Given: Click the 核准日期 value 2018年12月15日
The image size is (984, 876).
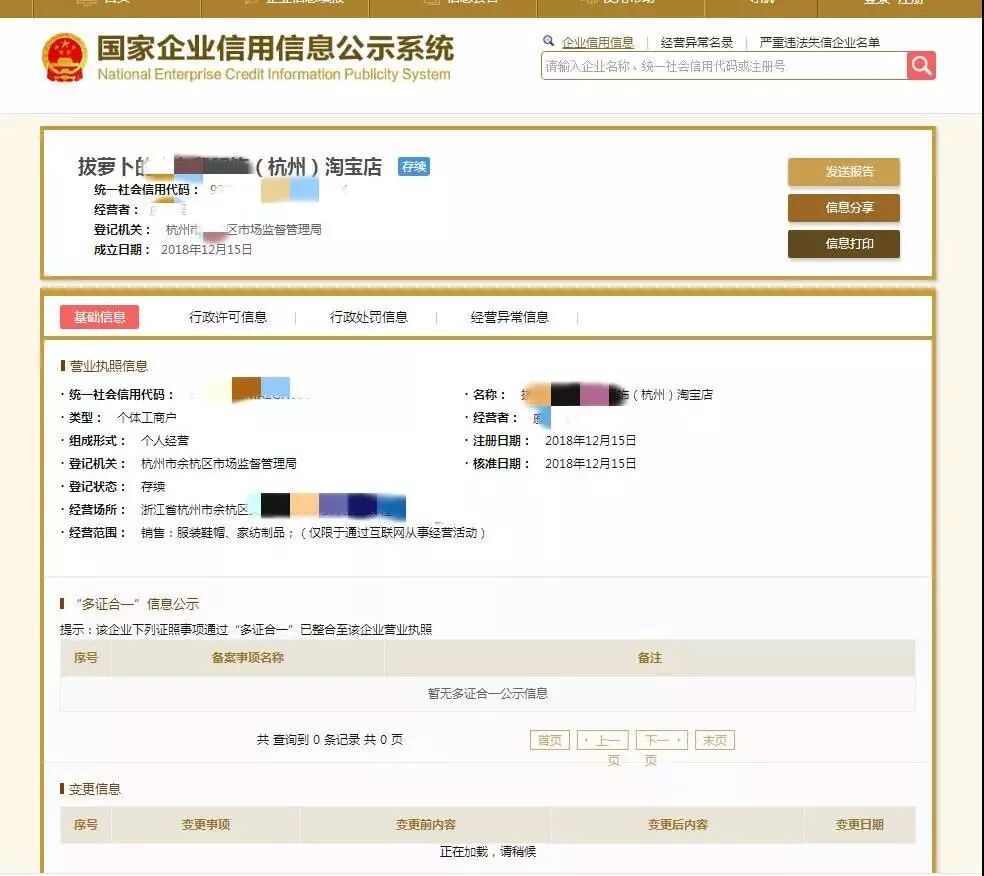Looking at the screenshot, I should click(x=591, y=464).
